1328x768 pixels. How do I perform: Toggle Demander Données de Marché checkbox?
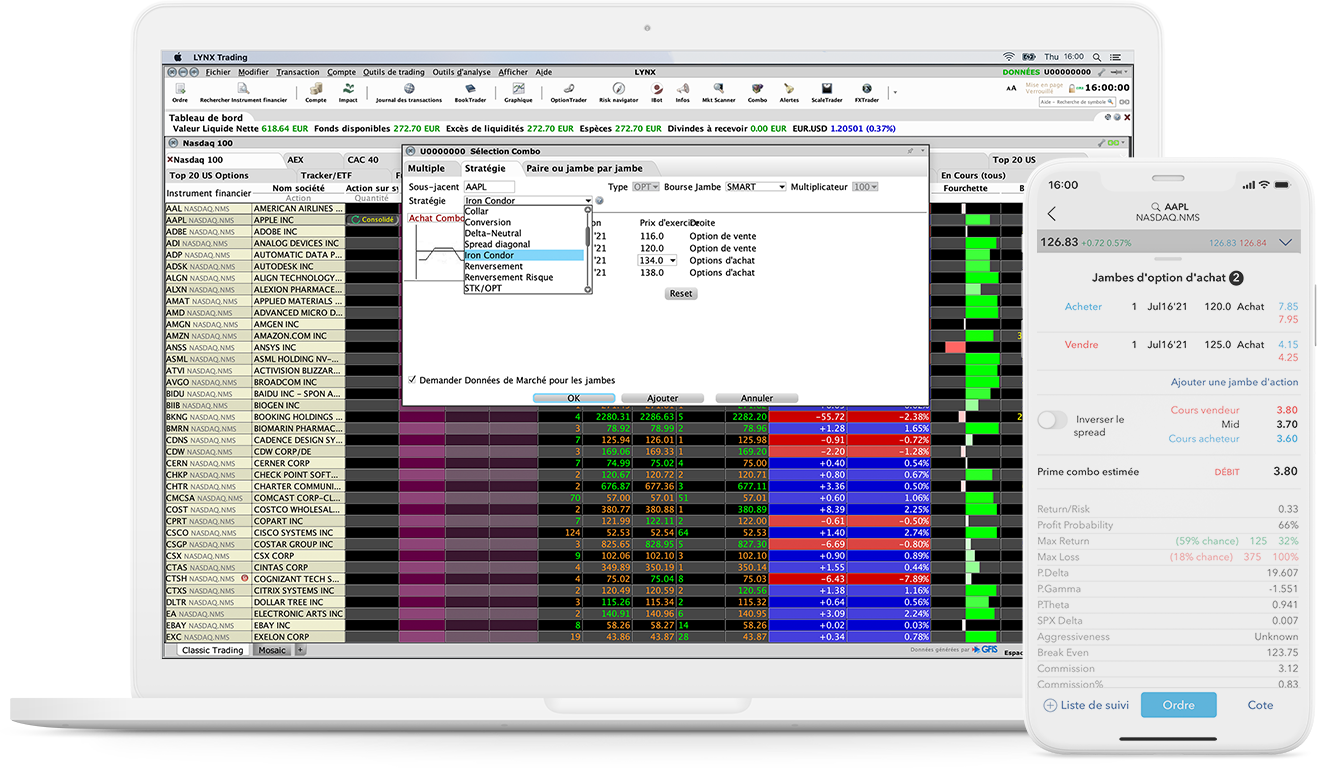[412, 380]
